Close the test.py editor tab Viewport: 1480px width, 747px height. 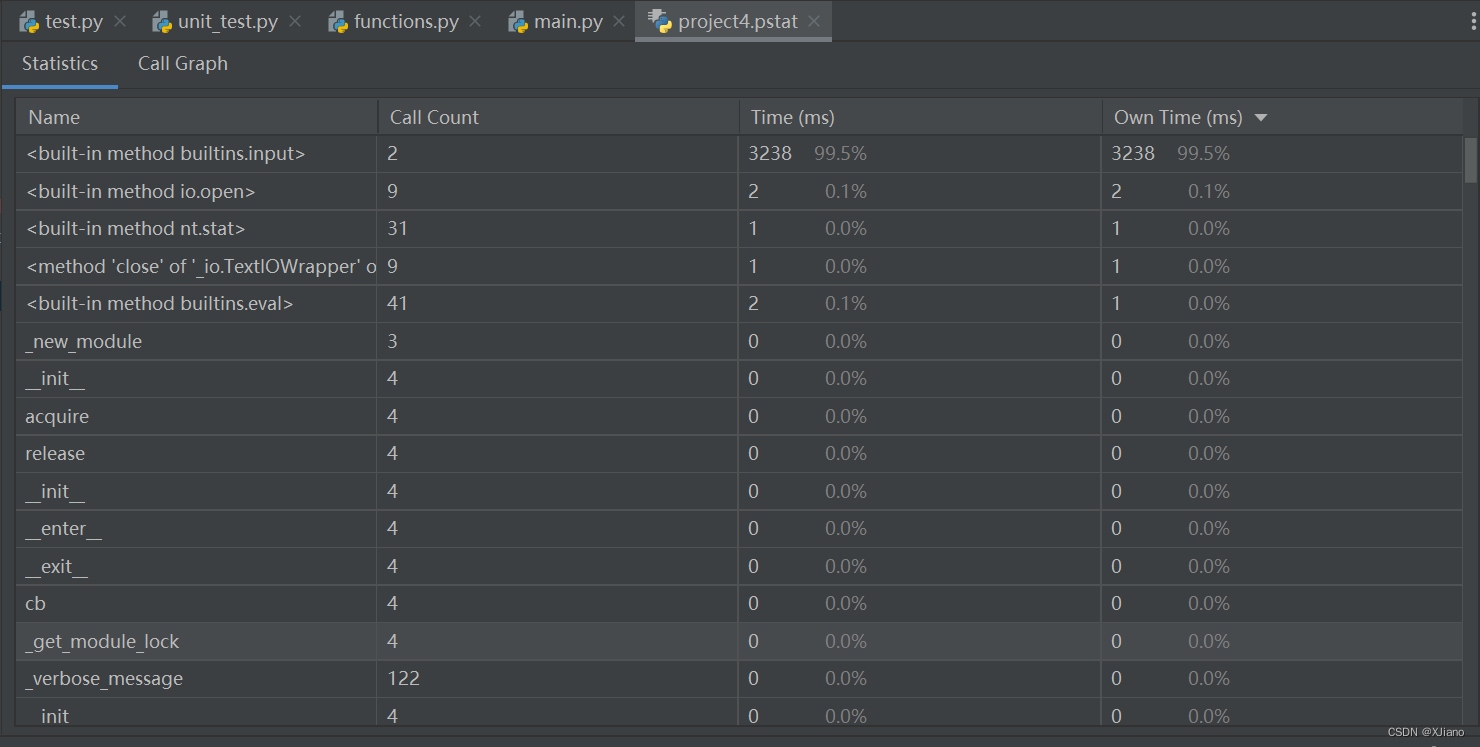click(120, 21)
